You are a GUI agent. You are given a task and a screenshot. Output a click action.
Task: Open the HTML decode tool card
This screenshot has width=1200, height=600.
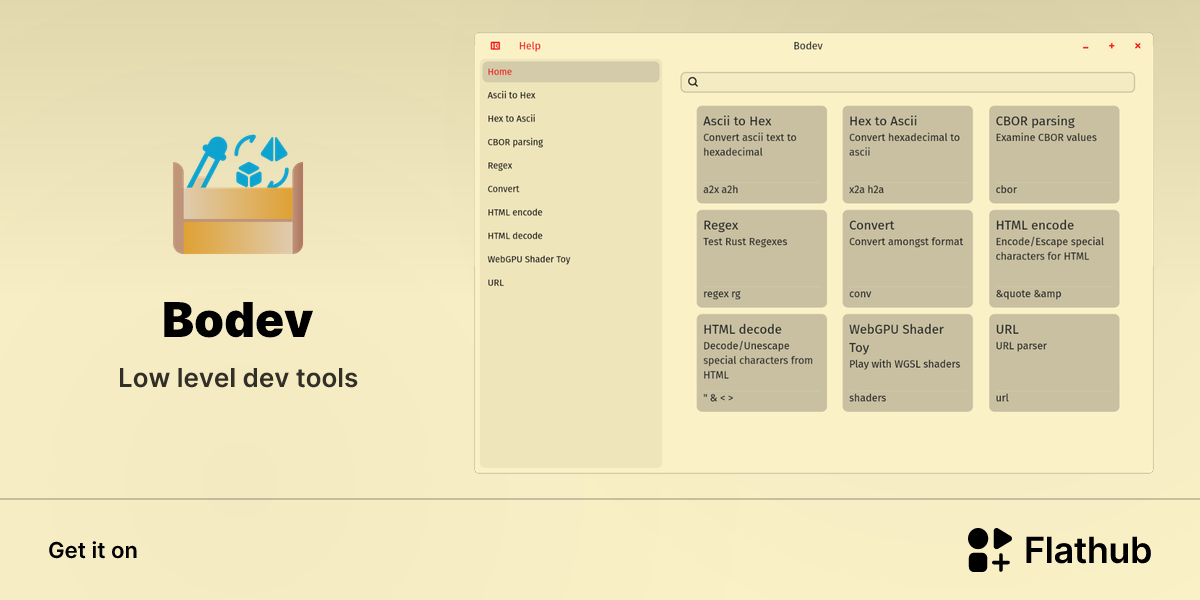click(x=762, y=362)
